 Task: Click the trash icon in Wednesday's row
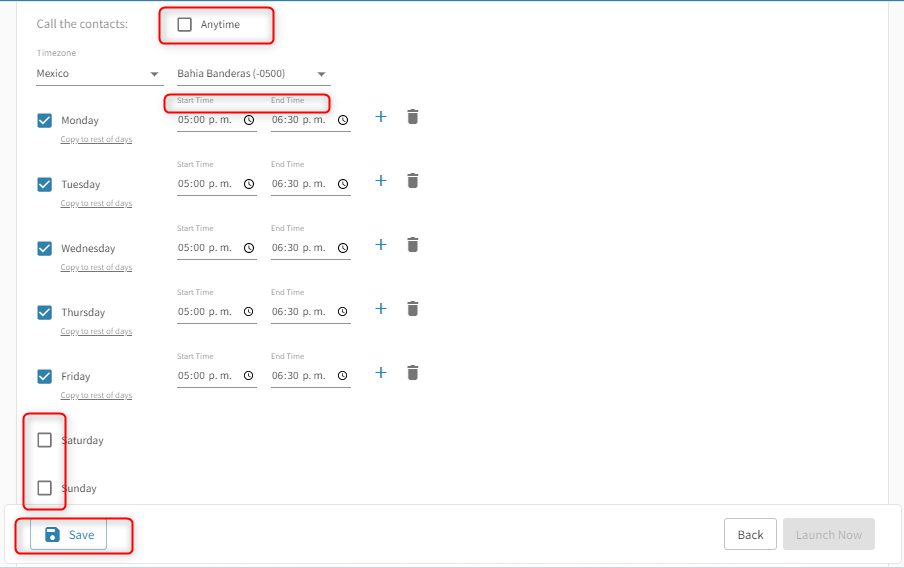412,245
